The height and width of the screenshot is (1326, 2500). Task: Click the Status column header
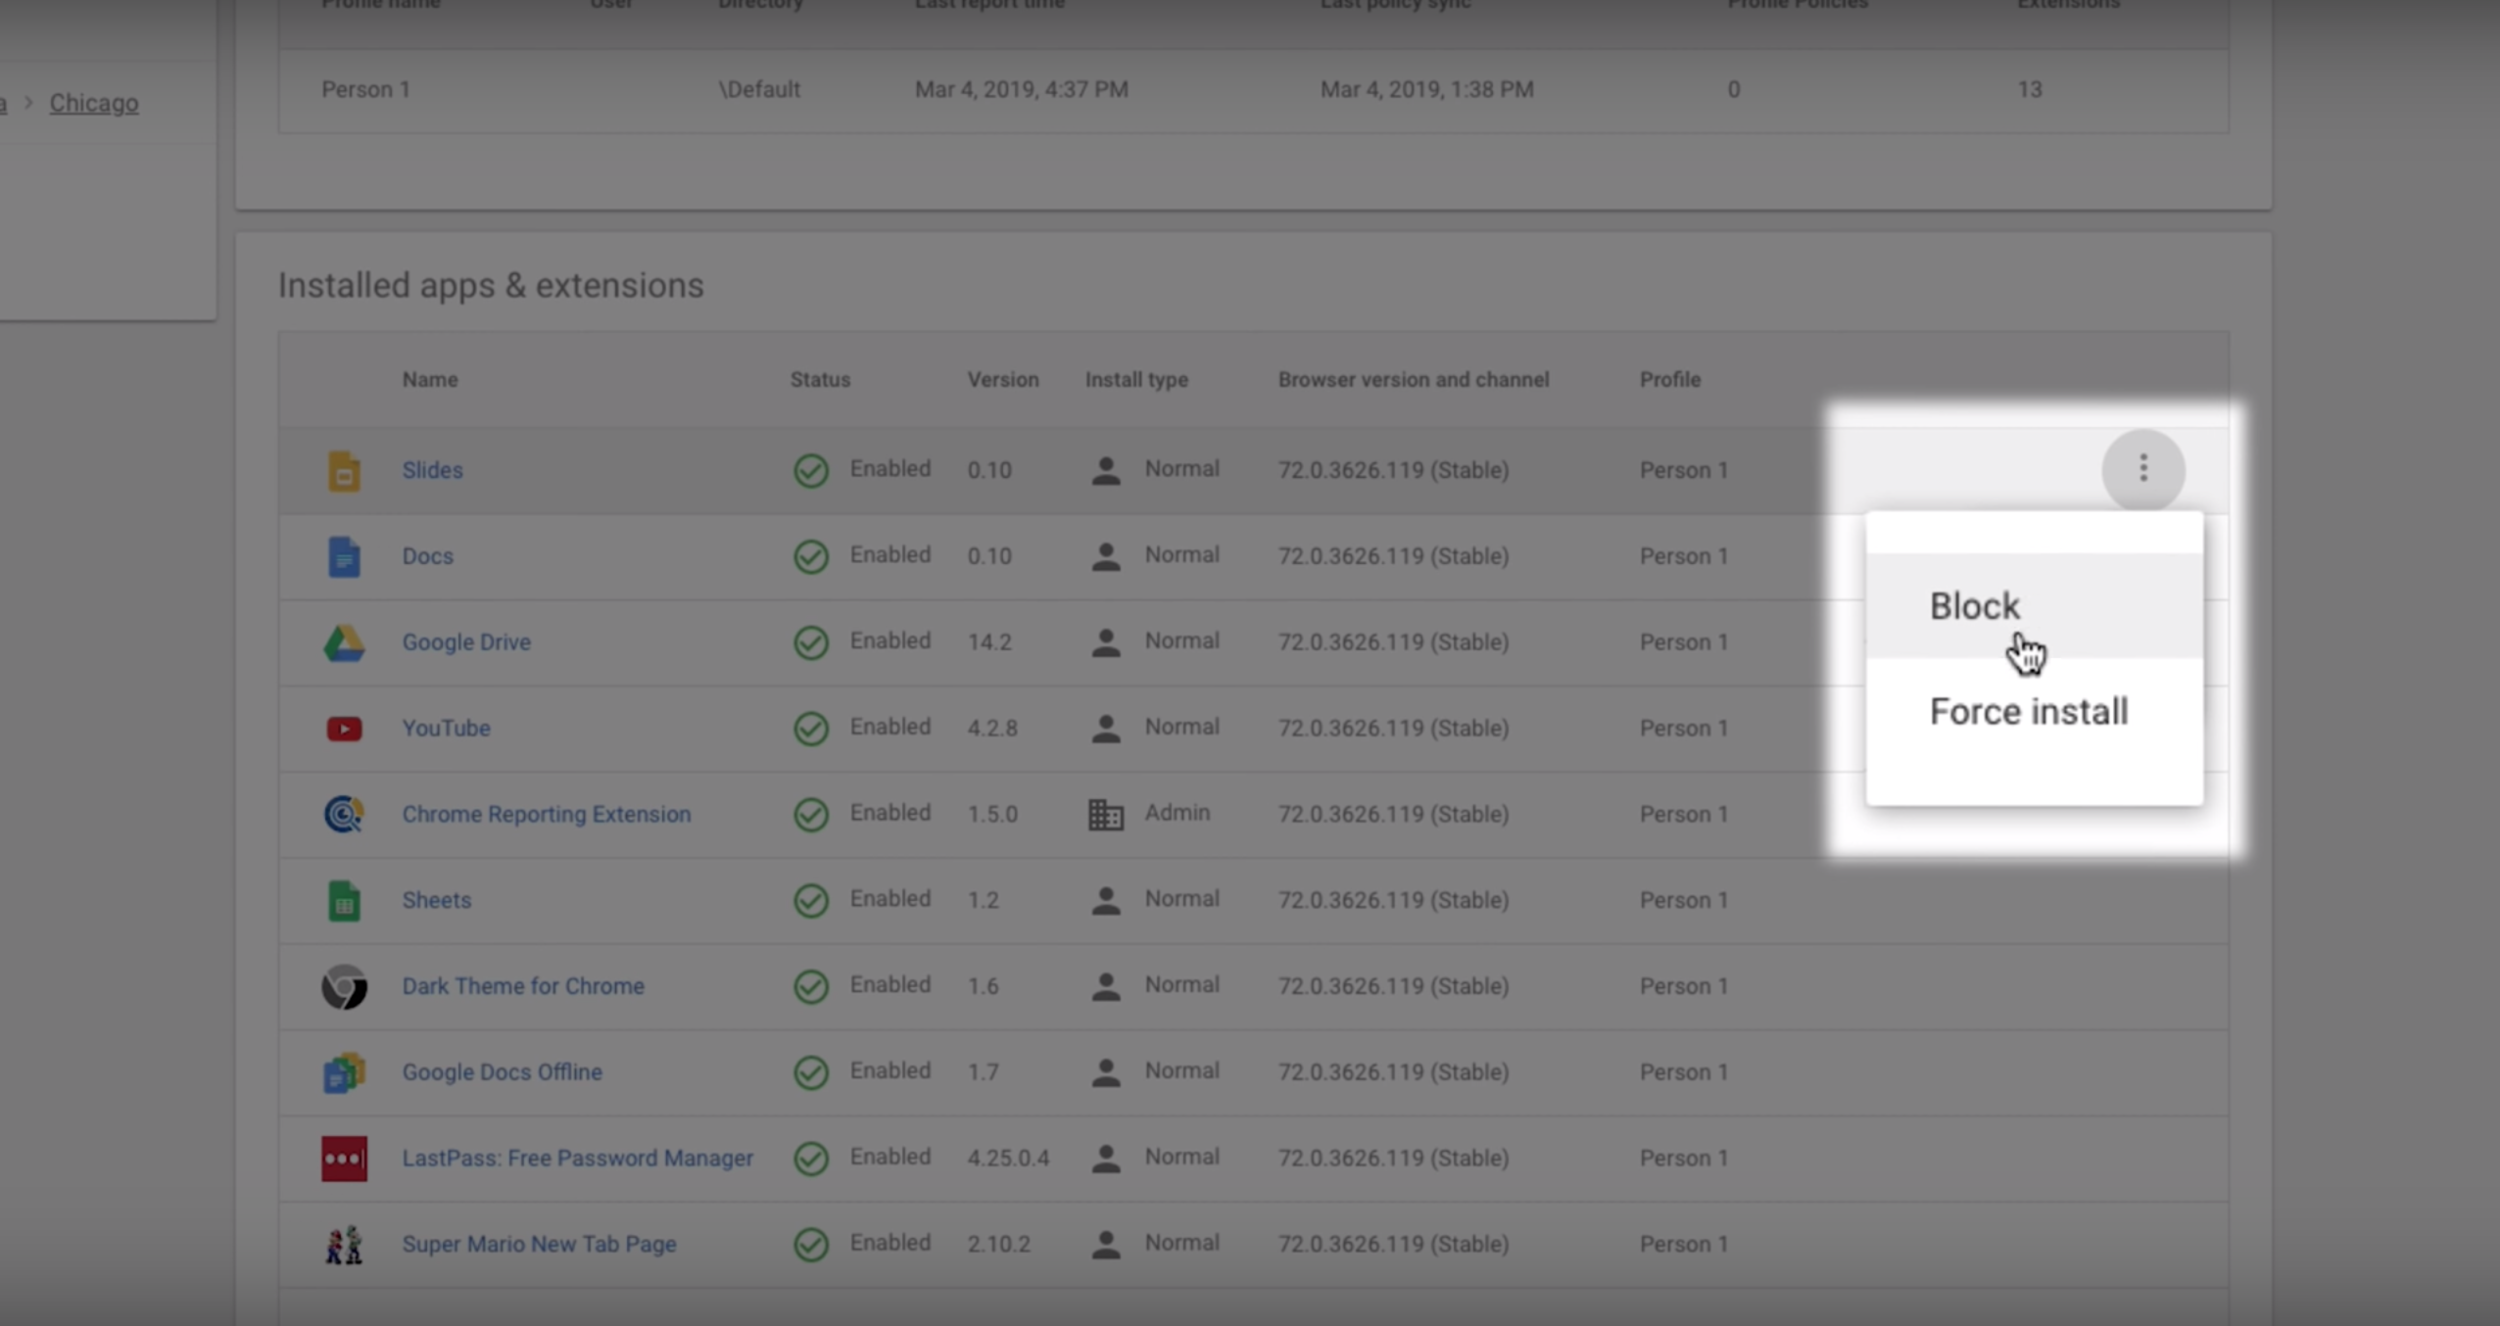click(819, 380)
